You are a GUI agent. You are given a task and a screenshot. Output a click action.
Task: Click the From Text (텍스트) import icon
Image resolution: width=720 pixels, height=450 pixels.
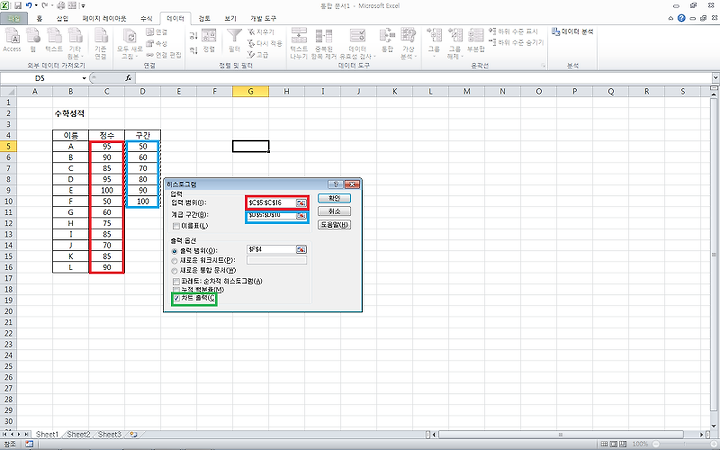coord(54,37)
